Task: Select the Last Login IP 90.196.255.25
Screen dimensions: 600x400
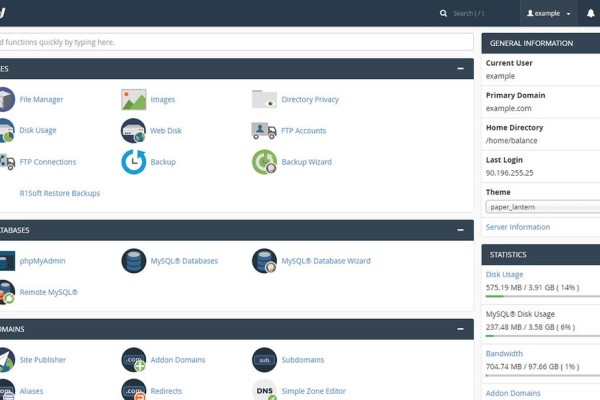Action: (509, 173)
